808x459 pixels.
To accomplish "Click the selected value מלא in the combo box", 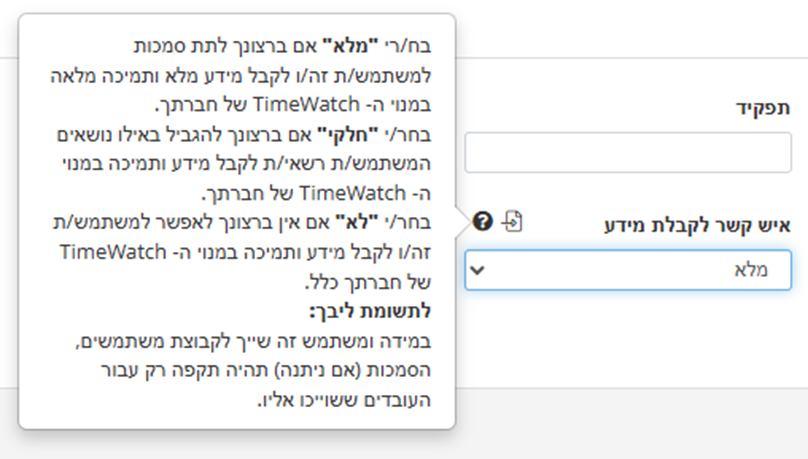I will coord(751,270).
